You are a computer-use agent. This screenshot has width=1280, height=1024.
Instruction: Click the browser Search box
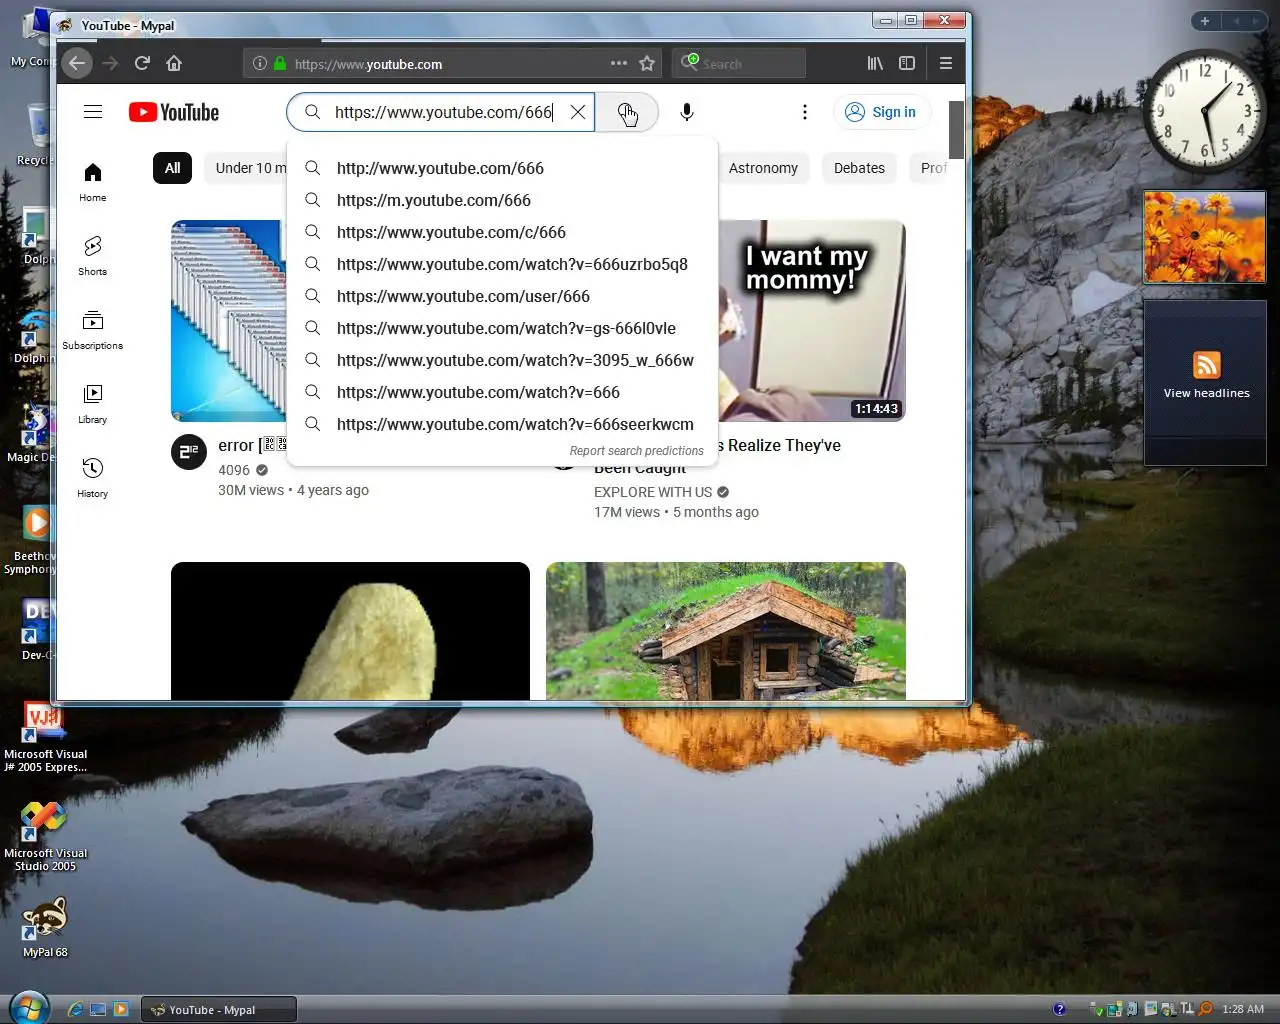click(739, 63)
